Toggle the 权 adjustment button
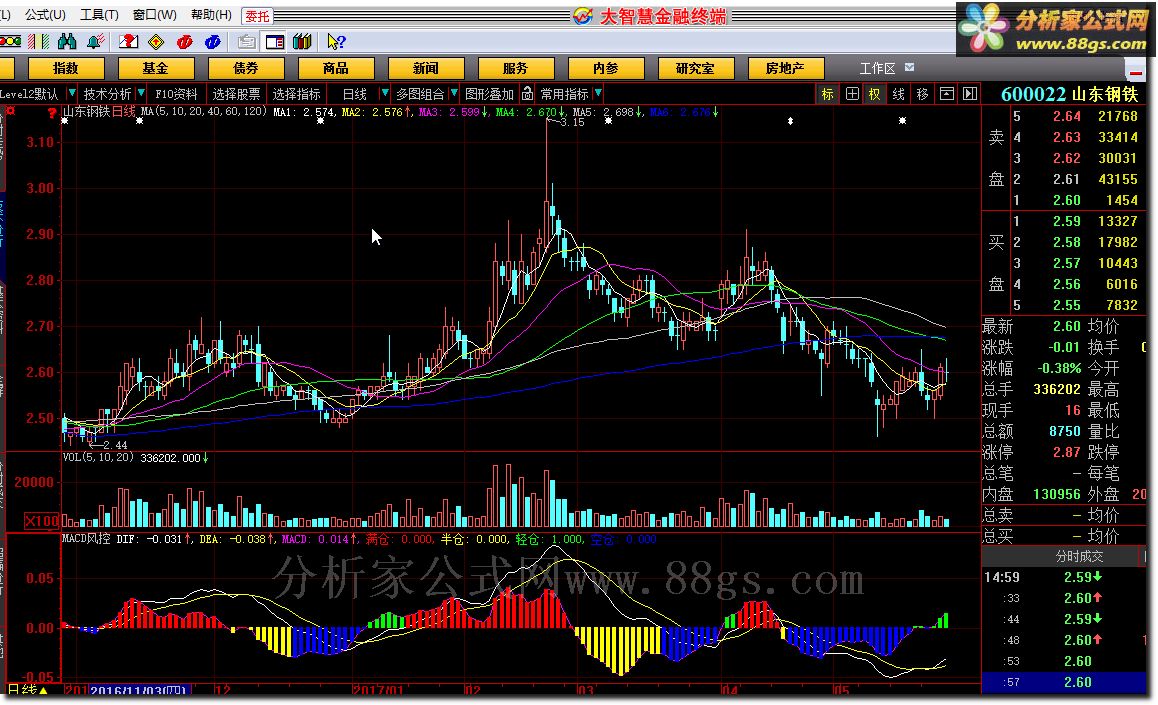Viewport: 1158px width, 705px height. pos(875,94)
